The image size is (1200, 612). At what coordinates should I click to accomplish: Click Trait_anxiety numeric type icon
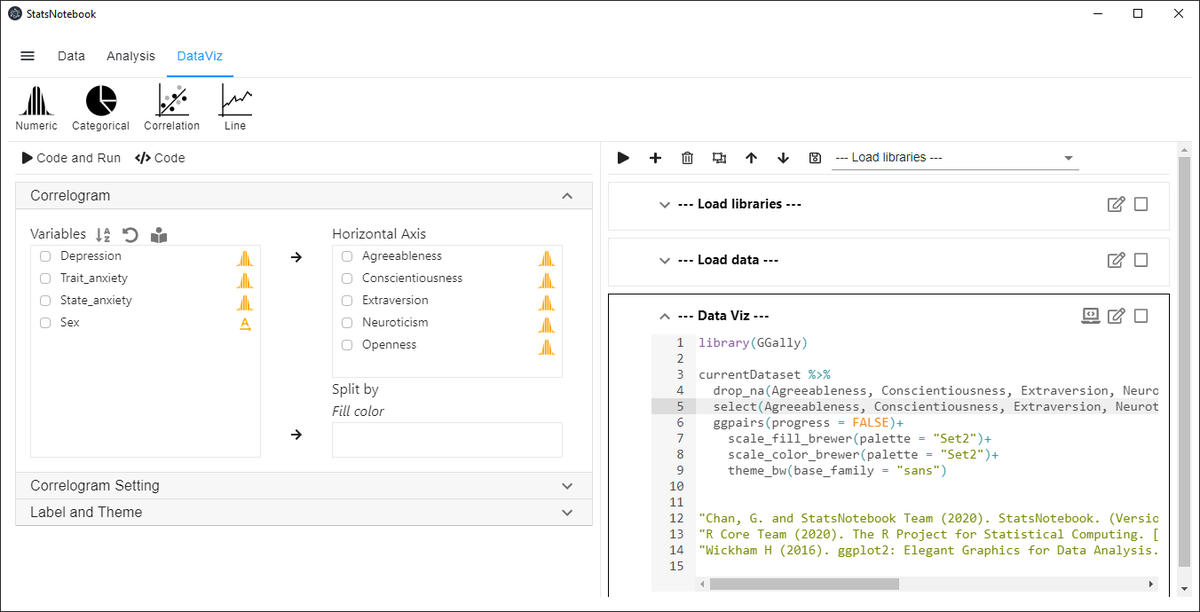coord(245,279)
